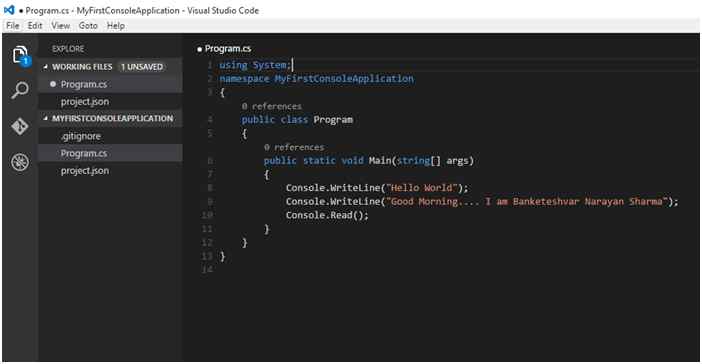Click the '0 references' lens above Main
Image resolution: width=702 pixels, height=364 pixels.
click(294, 147)
